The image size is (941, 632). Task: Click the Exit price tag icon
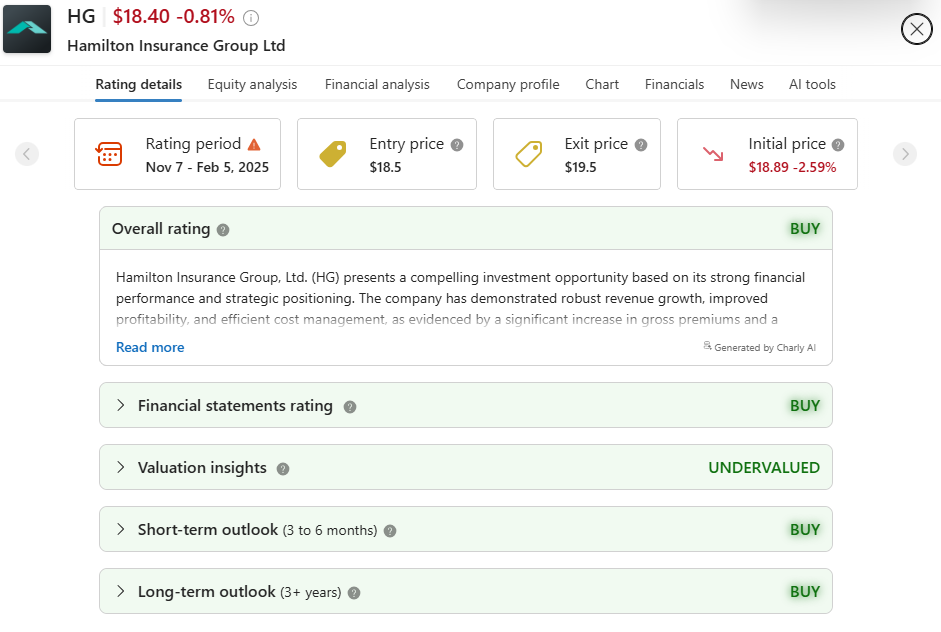[x=529, y=154]
